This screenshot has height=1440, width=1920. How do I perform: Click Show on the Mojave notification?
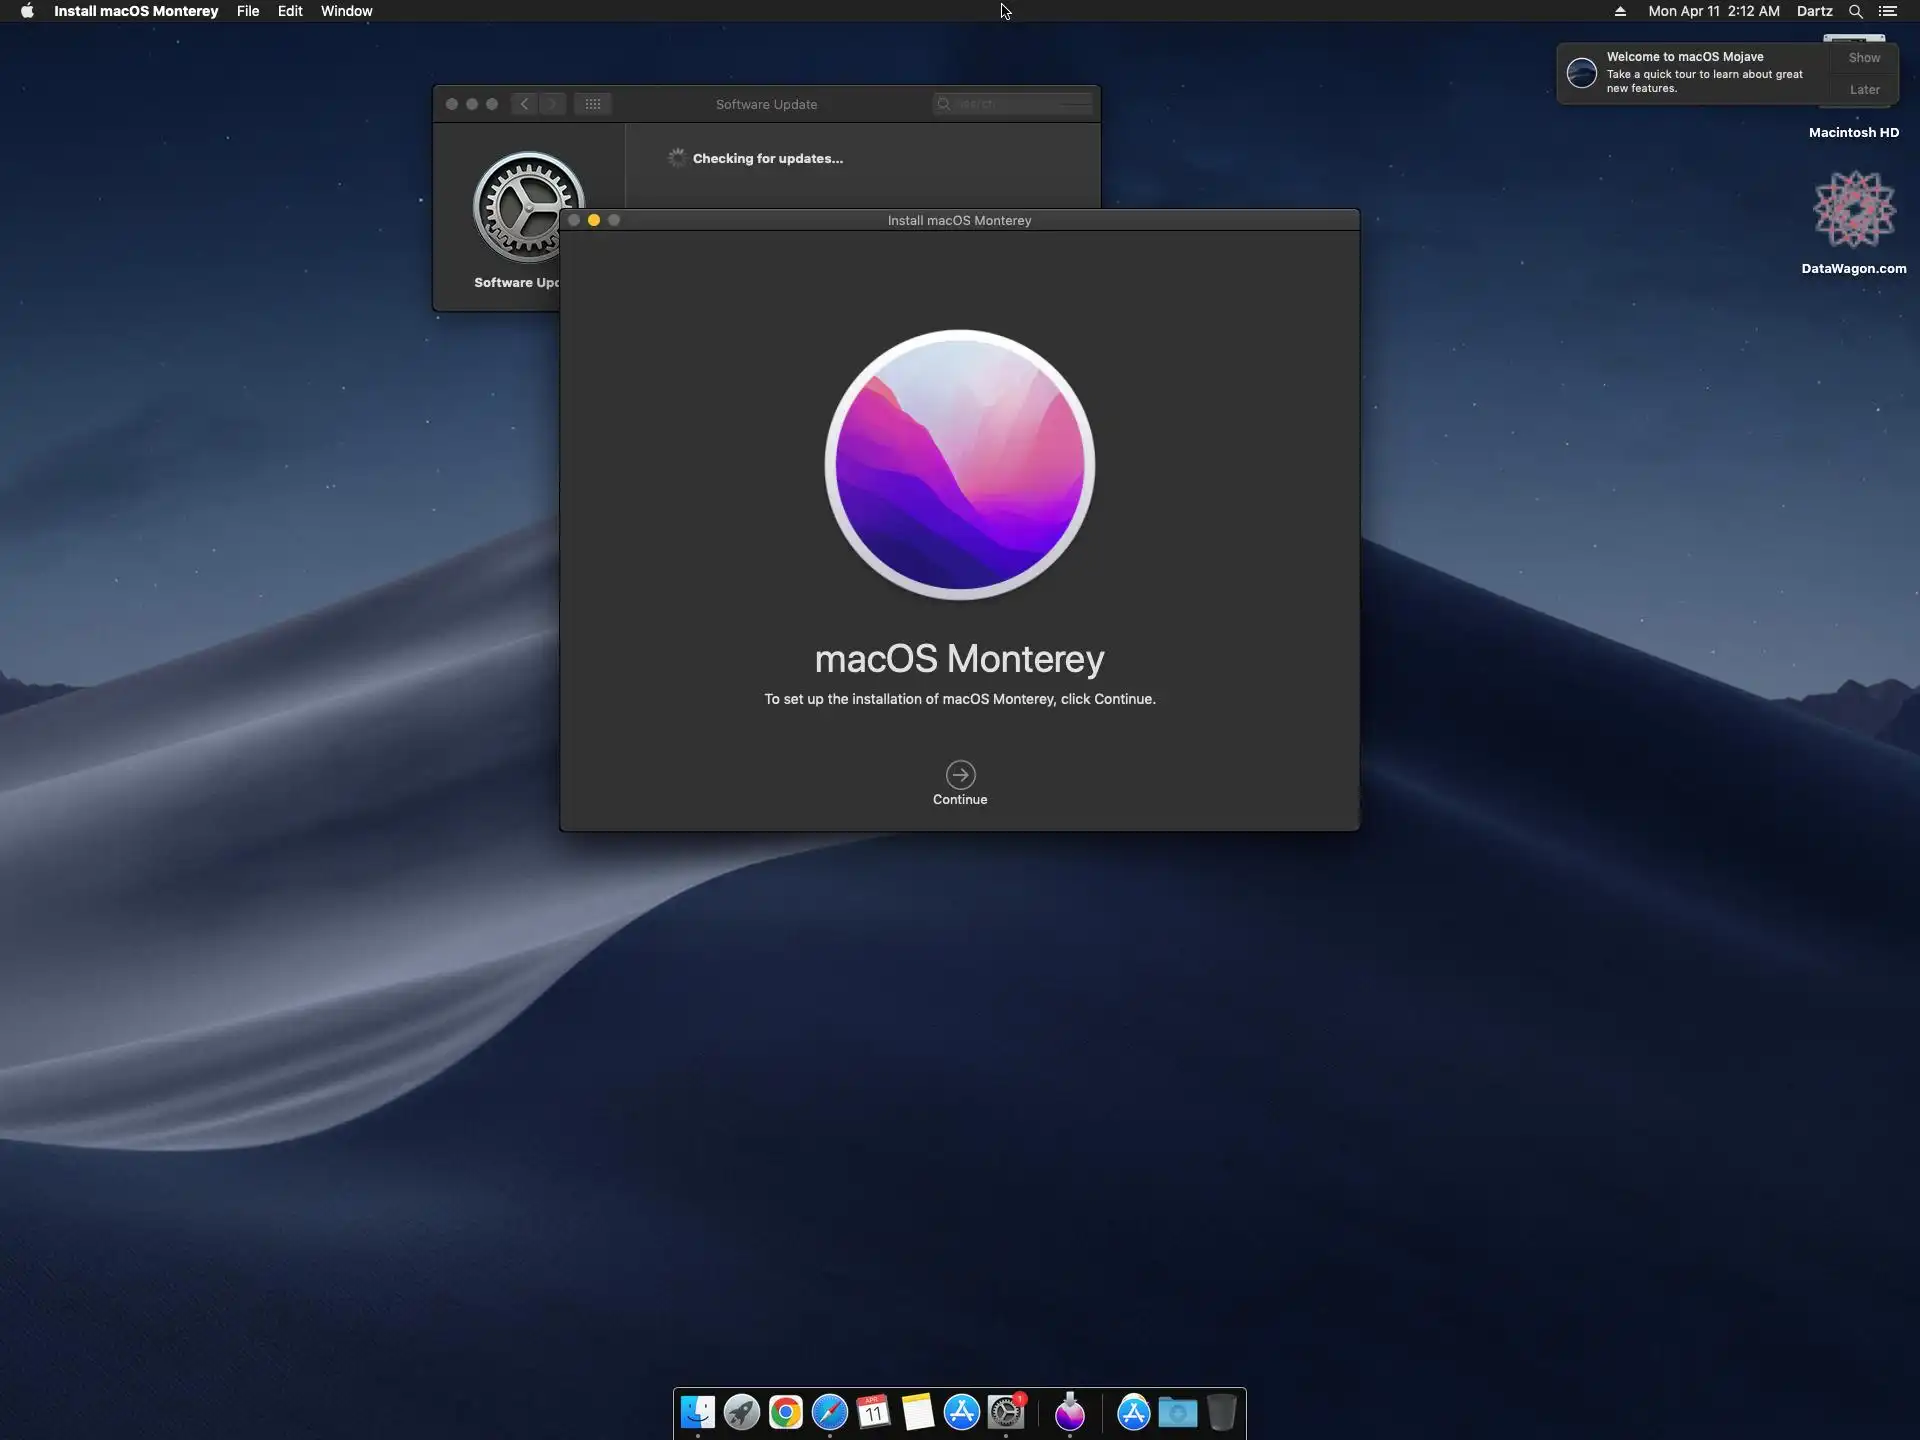[x=1864, y=58]
